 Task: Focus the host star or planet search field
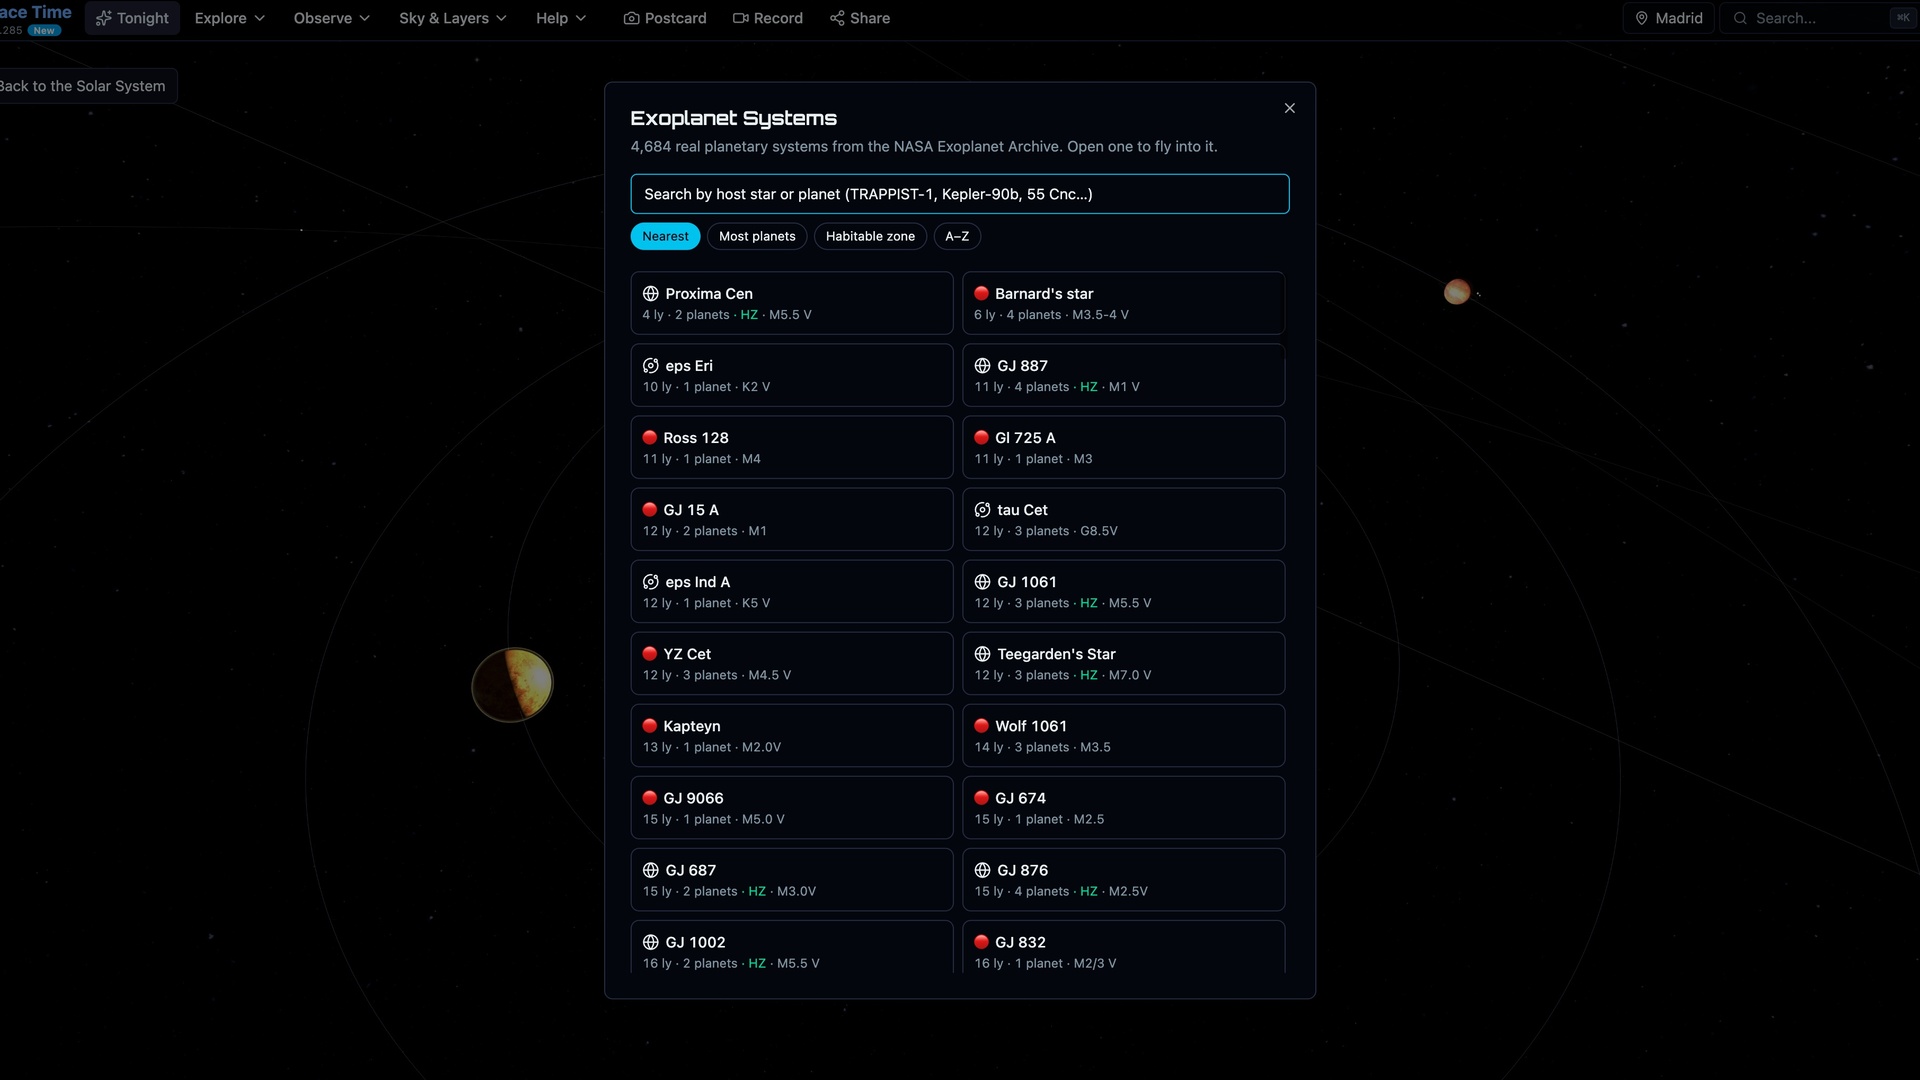point(960,194)
